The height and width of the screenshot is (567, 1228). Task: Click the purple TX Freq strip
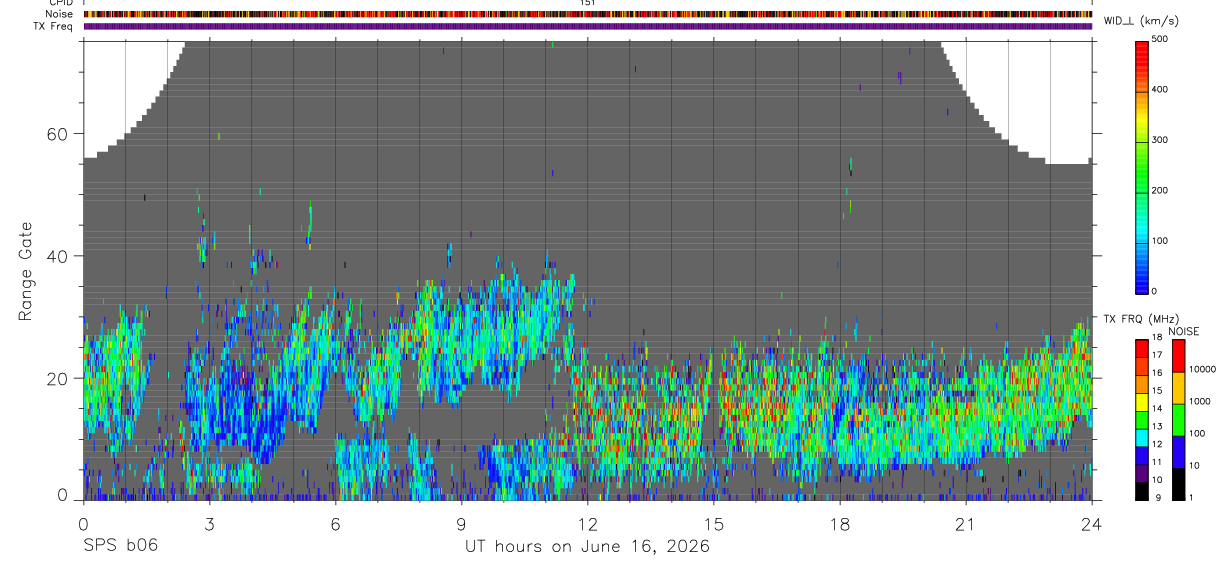click(588, 26)
